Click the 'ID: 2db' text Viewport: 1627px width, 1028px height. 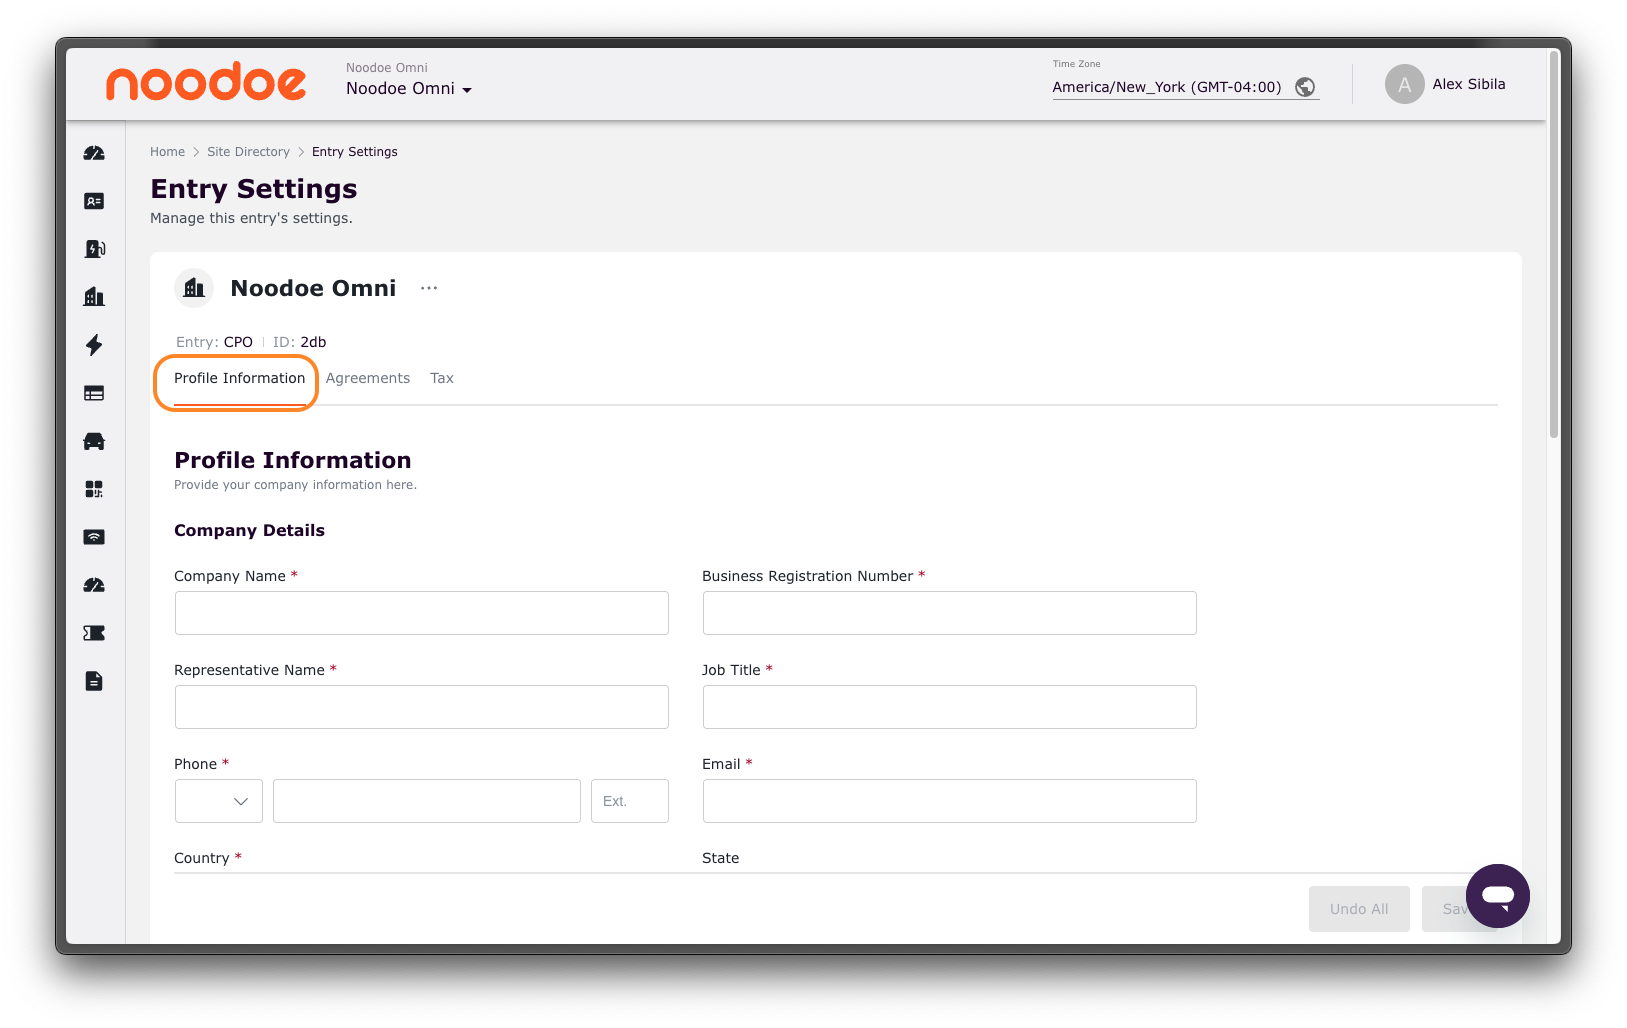point(299,342)
